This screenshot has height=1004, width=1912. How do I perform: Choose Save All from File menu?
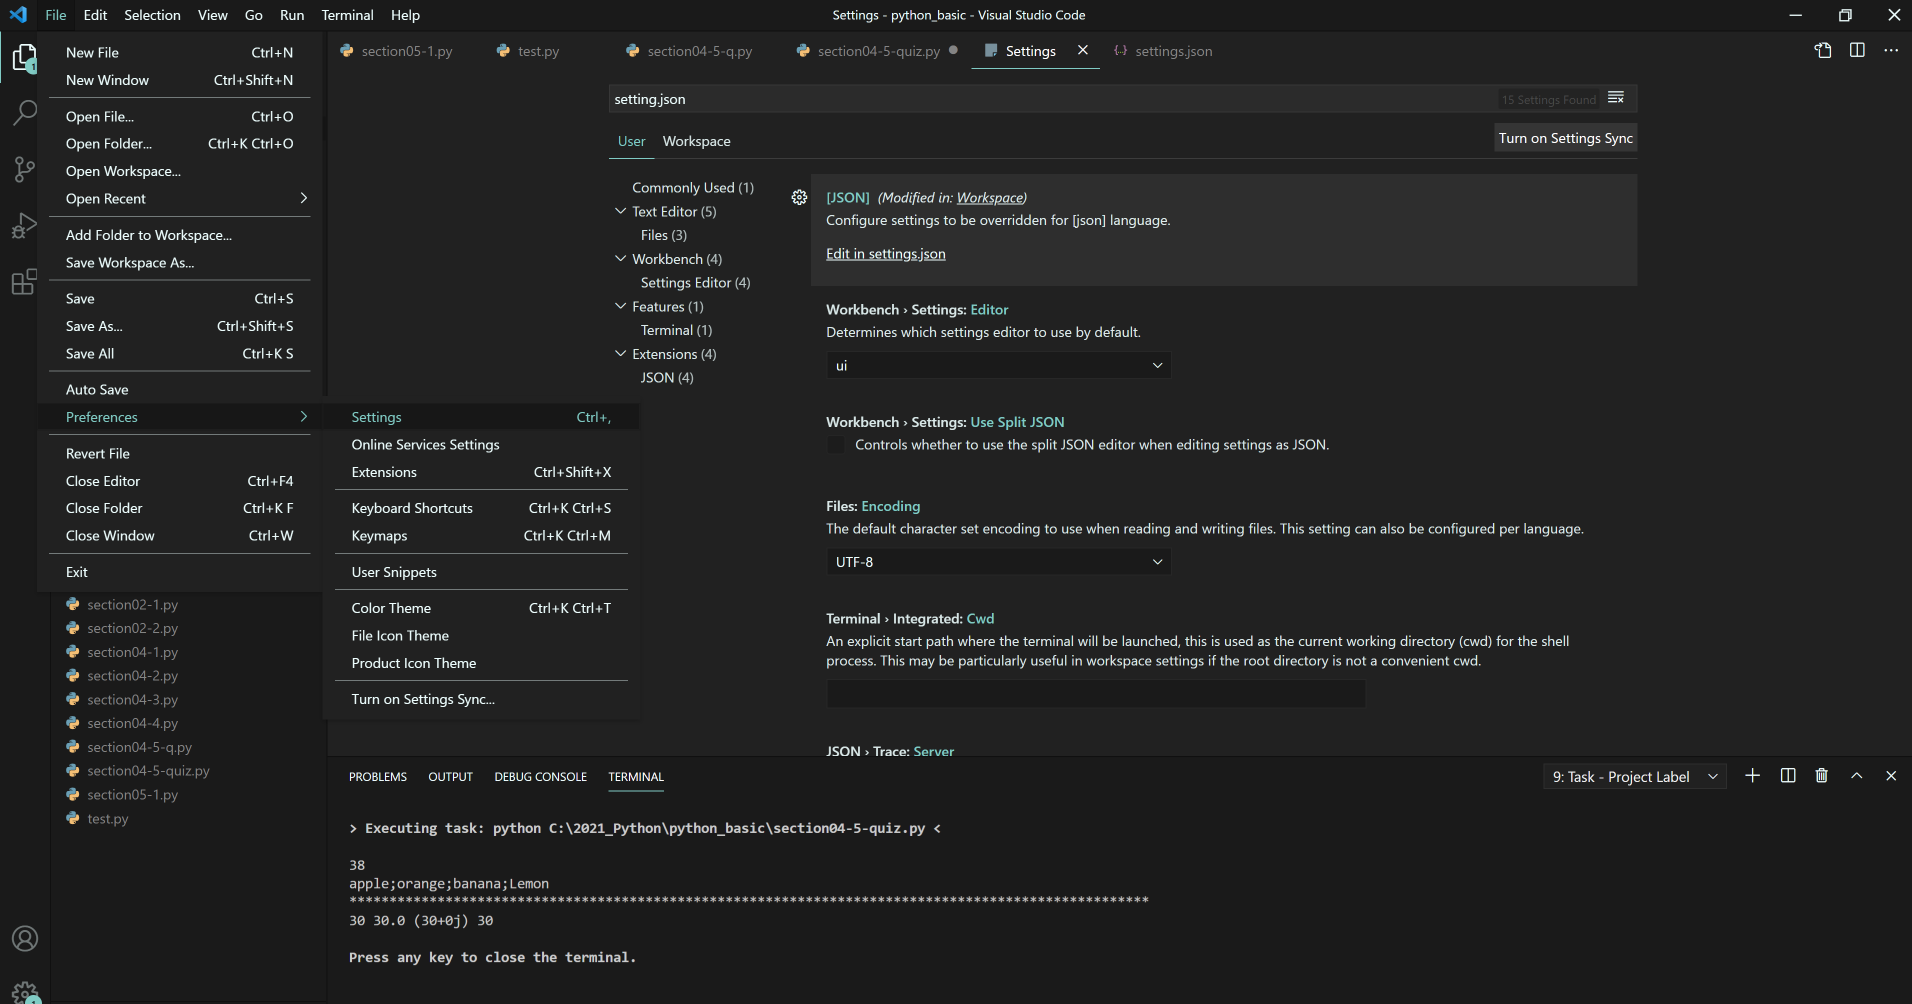(180, 354)
